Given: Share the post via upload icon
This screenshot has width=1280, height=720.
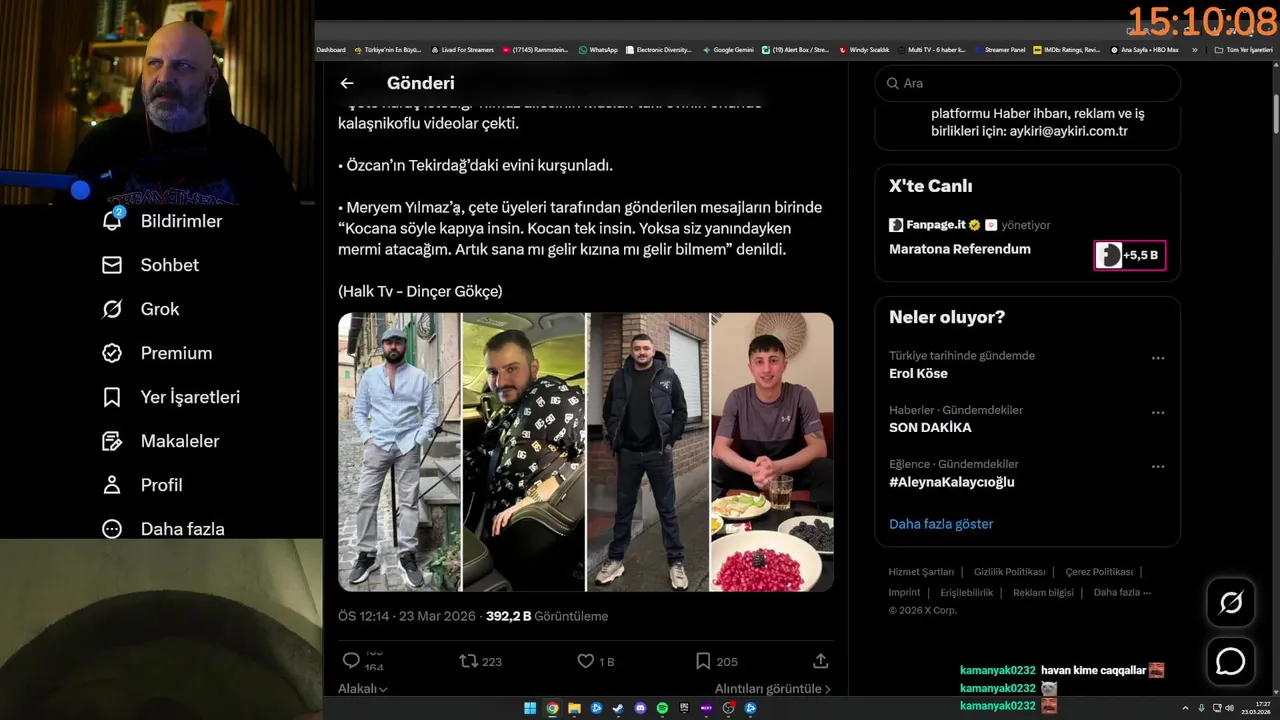Looking at the screenshot, I should click(x=821, y=661).
